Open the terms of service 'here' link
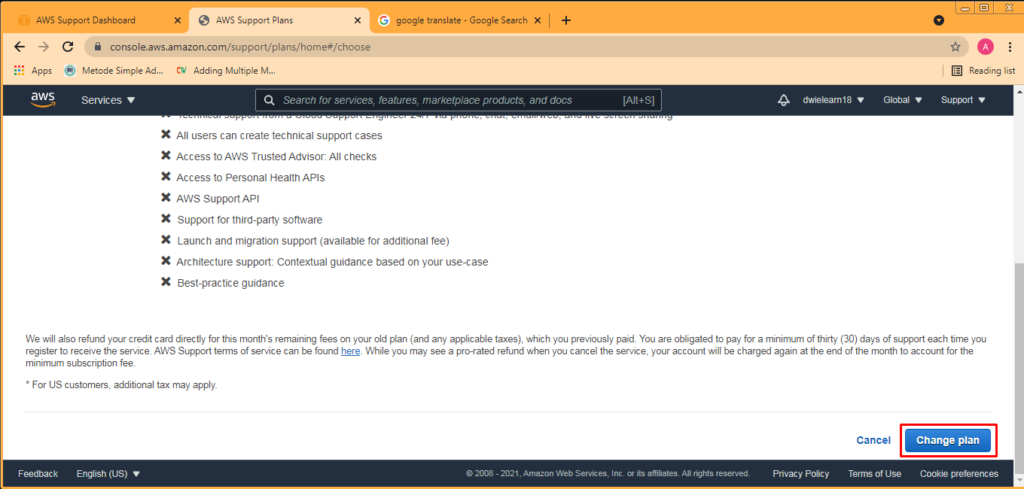 (351, 351)
